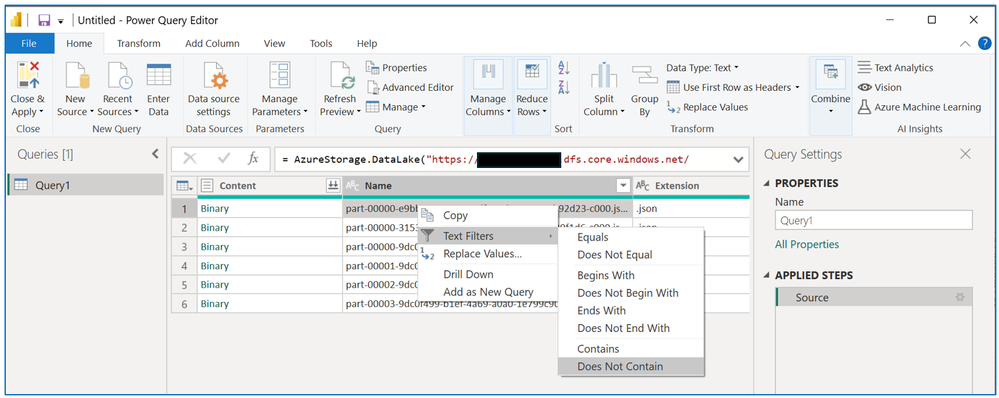Expand the formula bar chevron
Image resolution: width=999 pixels, height=398 pixels.
click(738, 159)
